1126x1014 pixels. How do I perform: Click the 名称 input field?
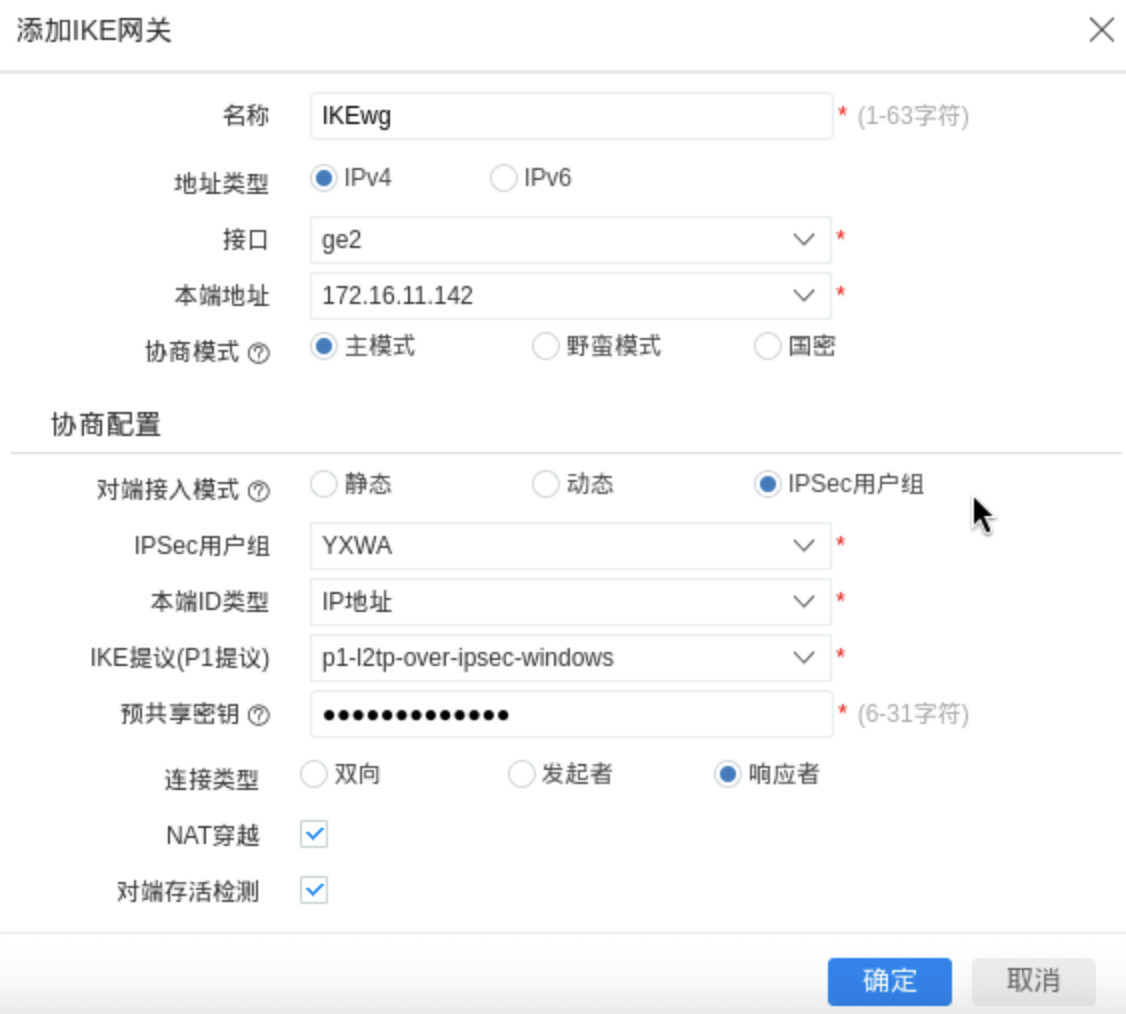pyautogui.click(x=570, y=117)
